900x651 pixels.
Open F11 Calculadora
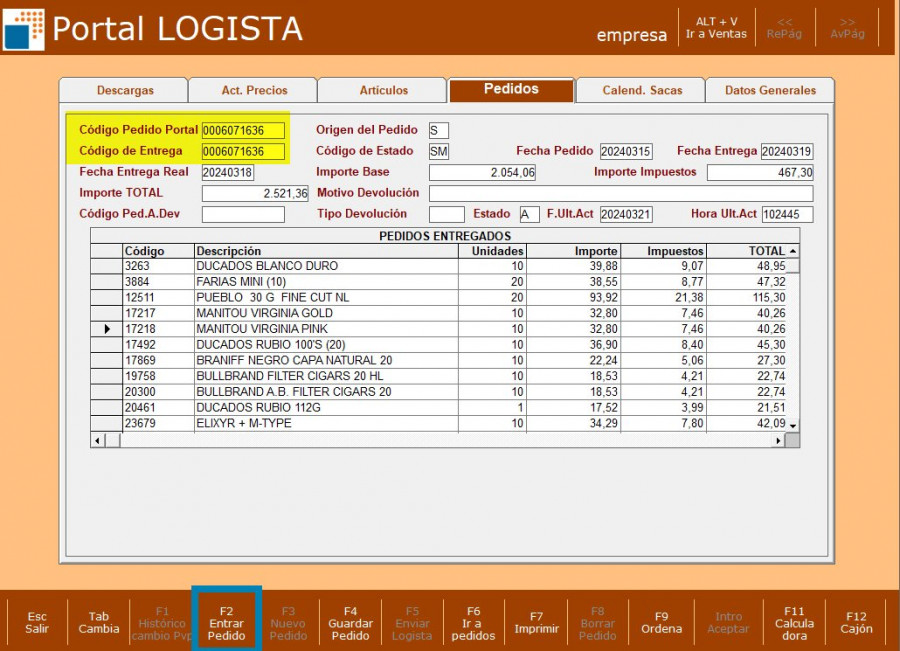(794, 622)
